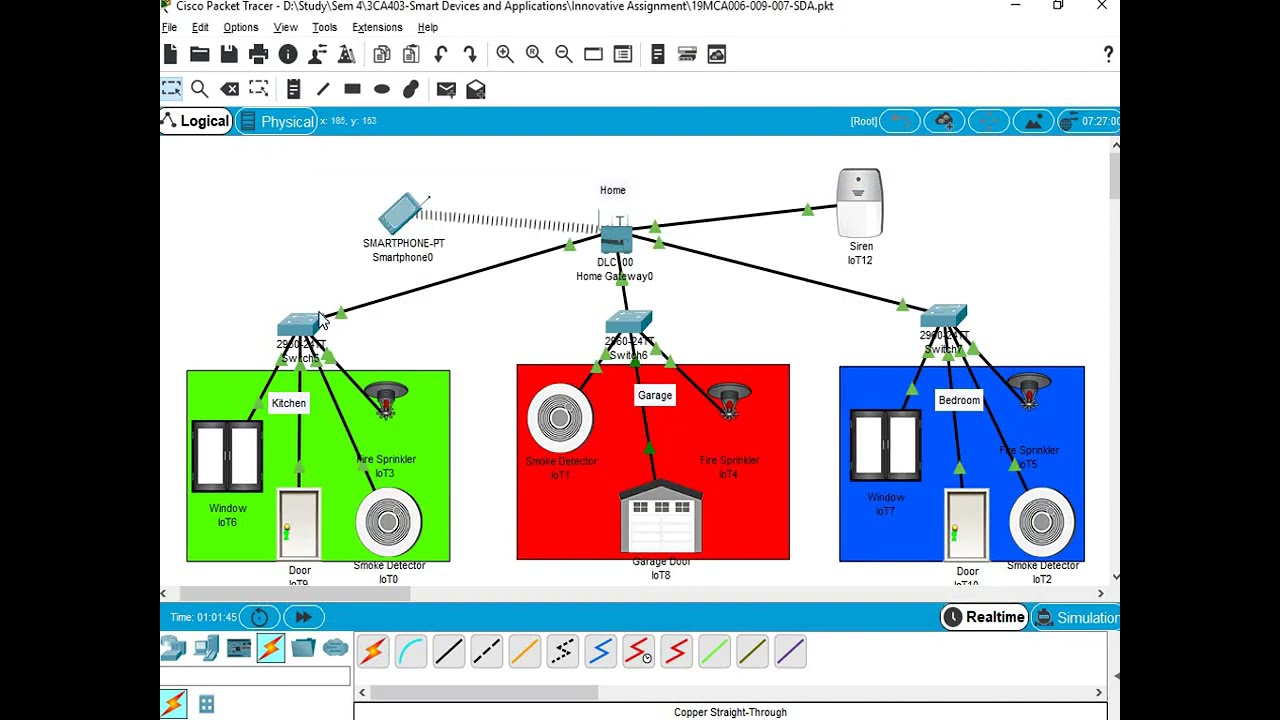The width and height of the screenshot is (1280, 720).
Task: Click the Home Gateway0 device
Action: pyautogui.click(x=616, y=239)
